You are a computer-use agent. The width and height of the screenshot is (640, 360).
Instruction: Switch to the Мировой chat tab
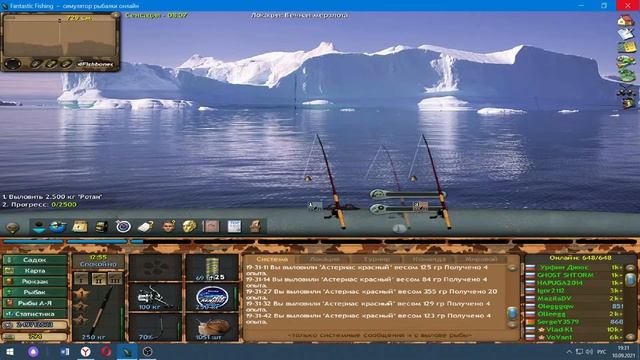pyautogui.click(x=480, y=259)
